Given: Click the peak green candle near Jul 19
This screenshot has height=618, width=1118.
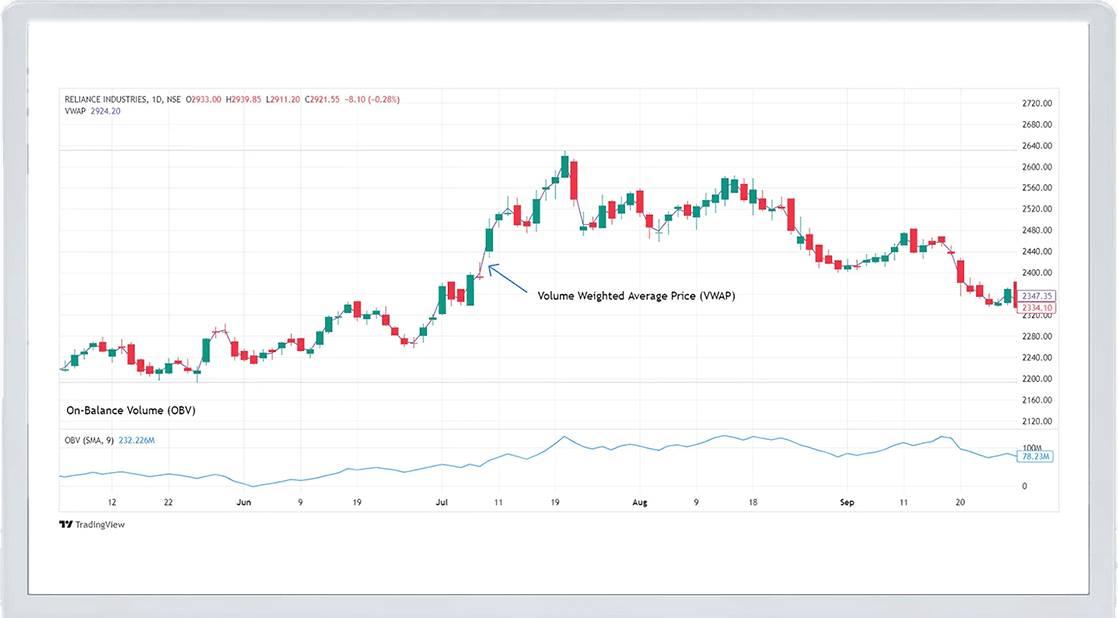Looking at the screenshot, I should [565, 167].
